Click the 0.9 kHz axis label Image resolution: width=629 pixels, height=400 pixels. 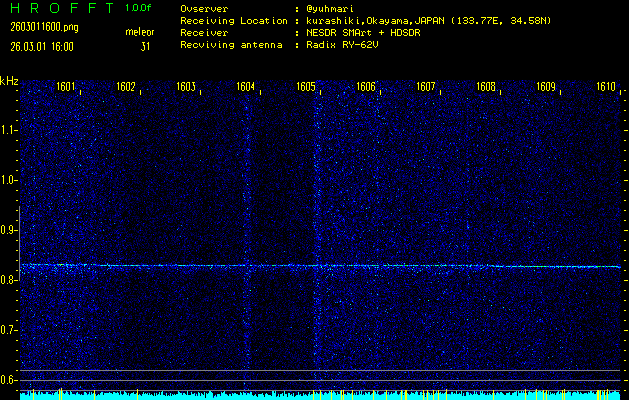pos(8,230)
